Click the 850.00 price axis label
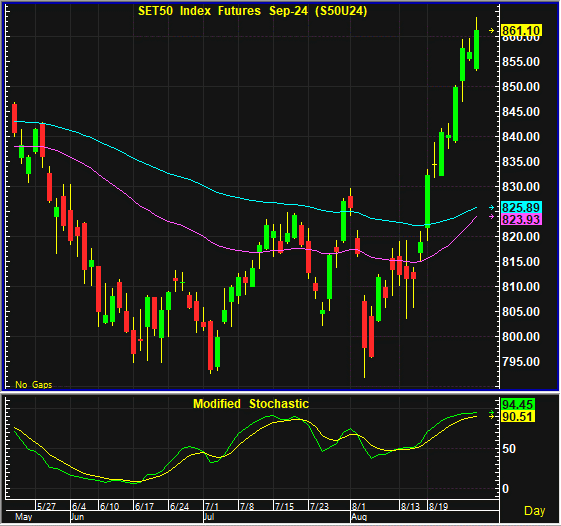This screenshot has height=526, width=561. point(521,87)
